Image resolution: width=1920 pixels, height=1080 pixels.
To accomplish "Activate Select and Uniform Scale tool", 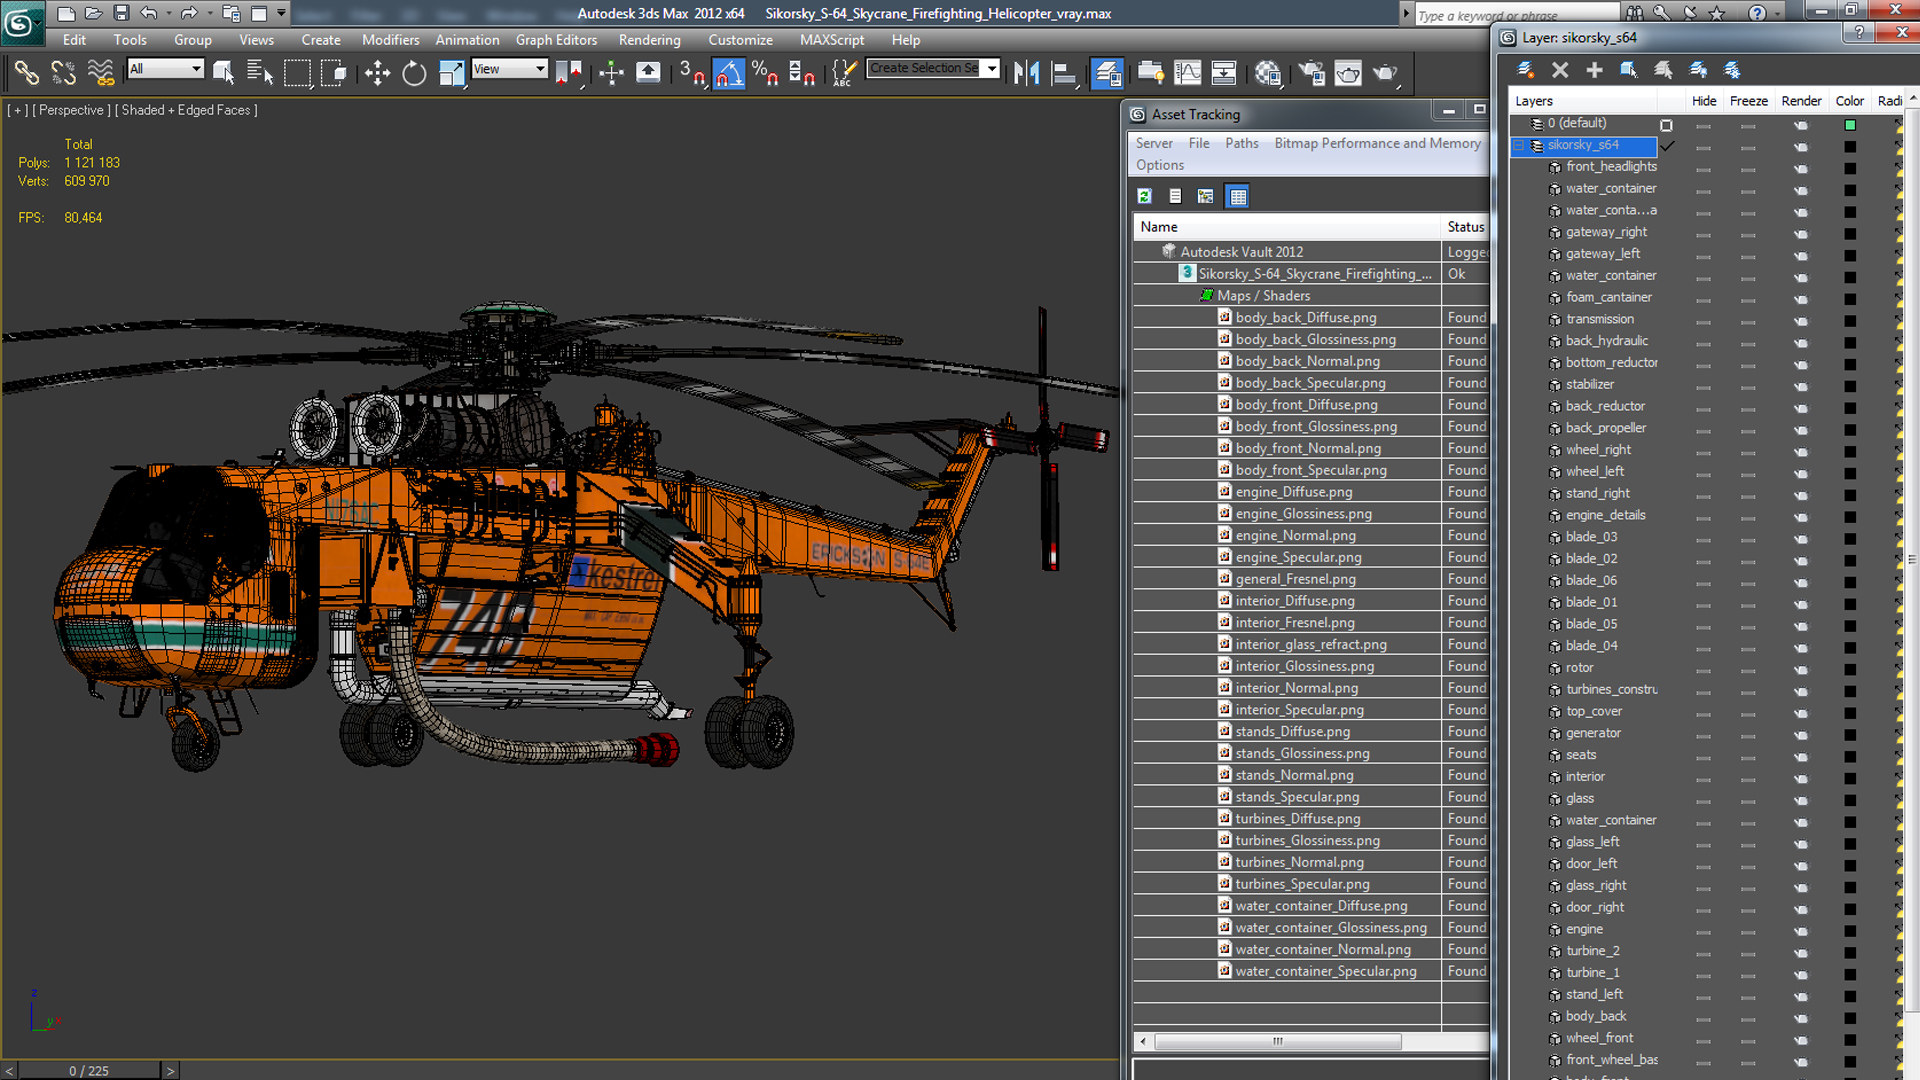I will [x=451, y=73].
